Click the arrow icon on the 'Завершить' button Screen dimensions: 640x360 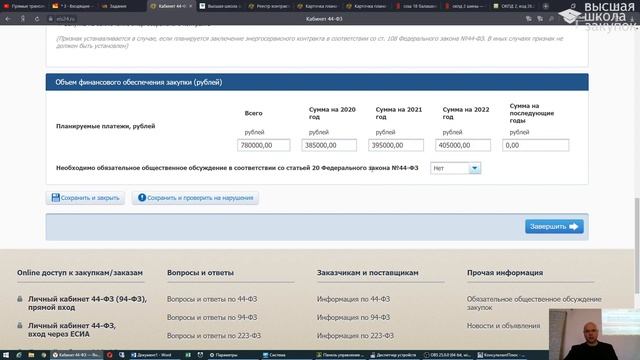point(573,227)
